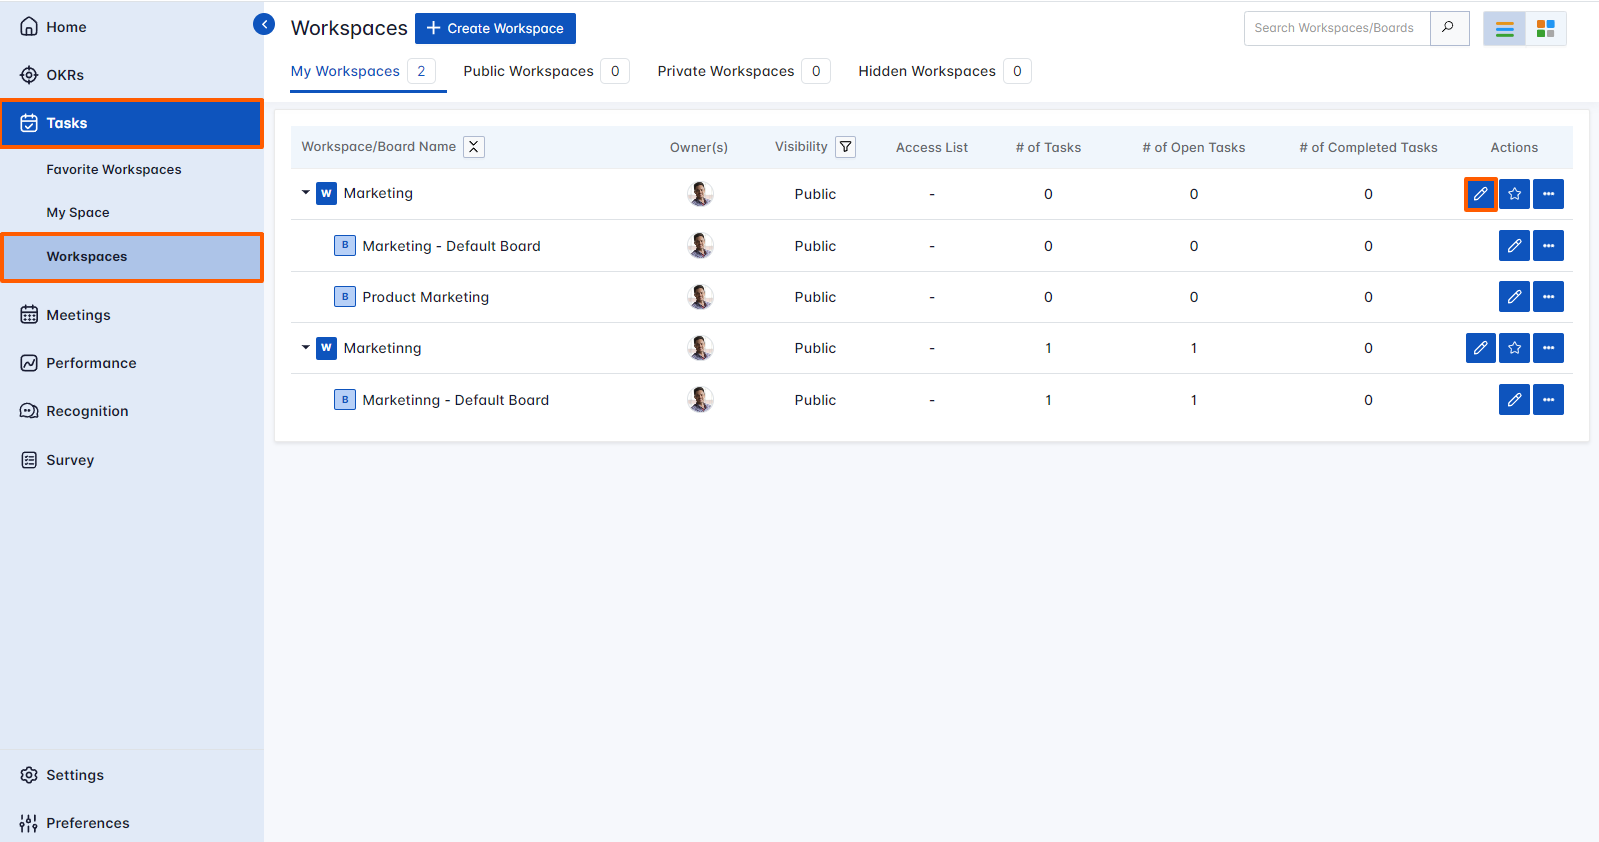
Task: Open the Visibility column filter
Action: point(845,147)
